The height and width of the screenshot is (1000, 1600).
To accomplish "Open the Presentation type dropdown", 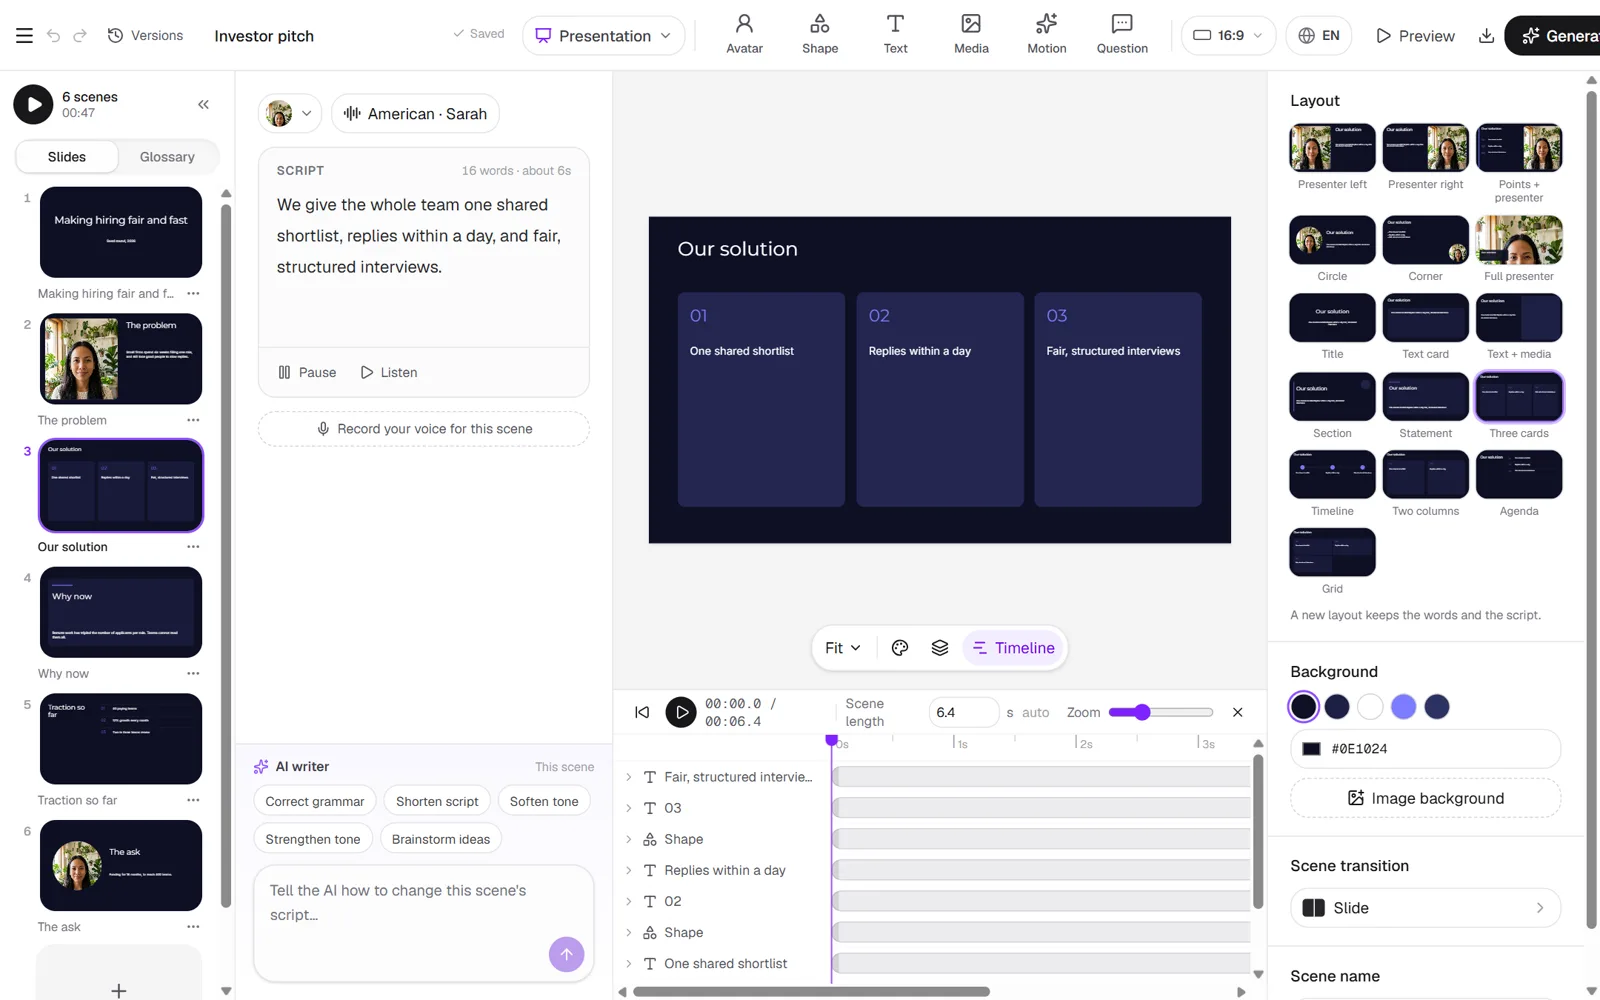I will tap(604, 36).
